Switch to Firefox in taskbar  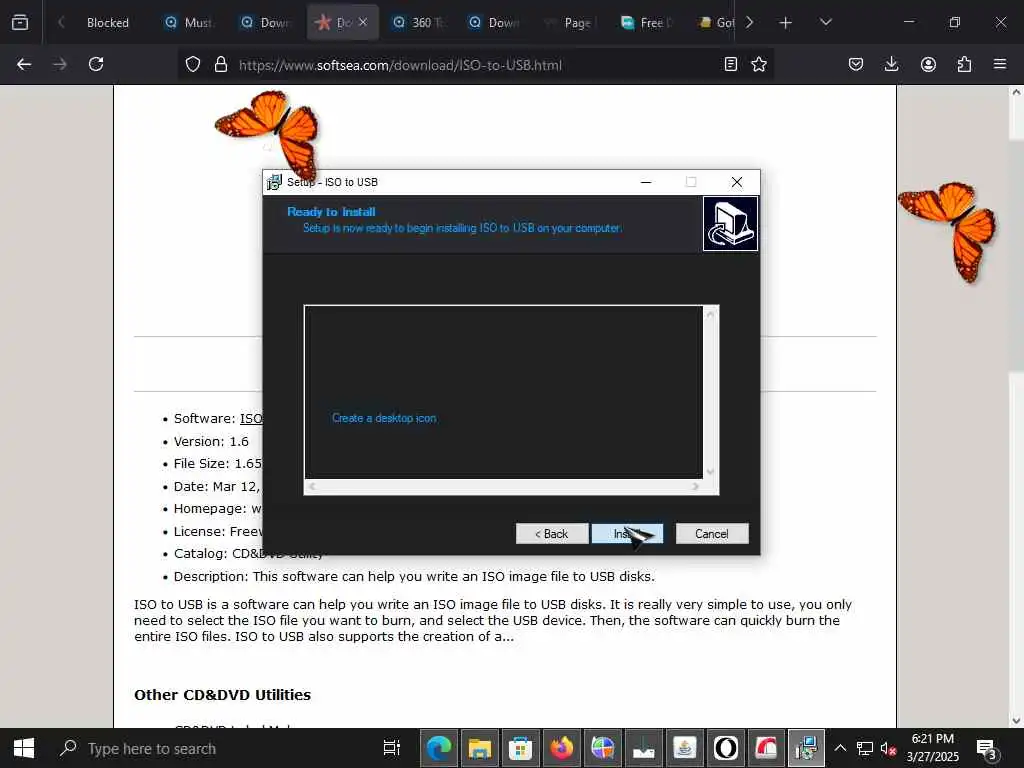tap(562, 748)
